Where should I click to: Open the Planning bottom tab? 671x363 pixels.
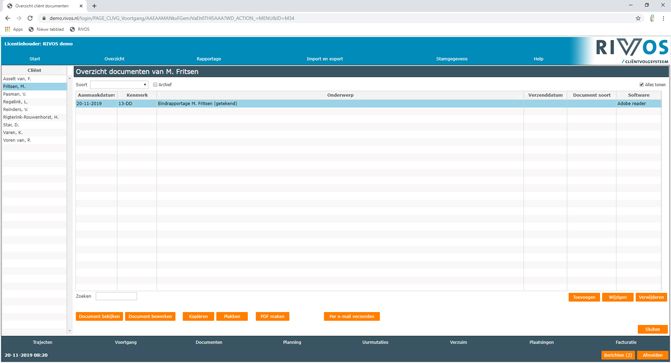292,342
